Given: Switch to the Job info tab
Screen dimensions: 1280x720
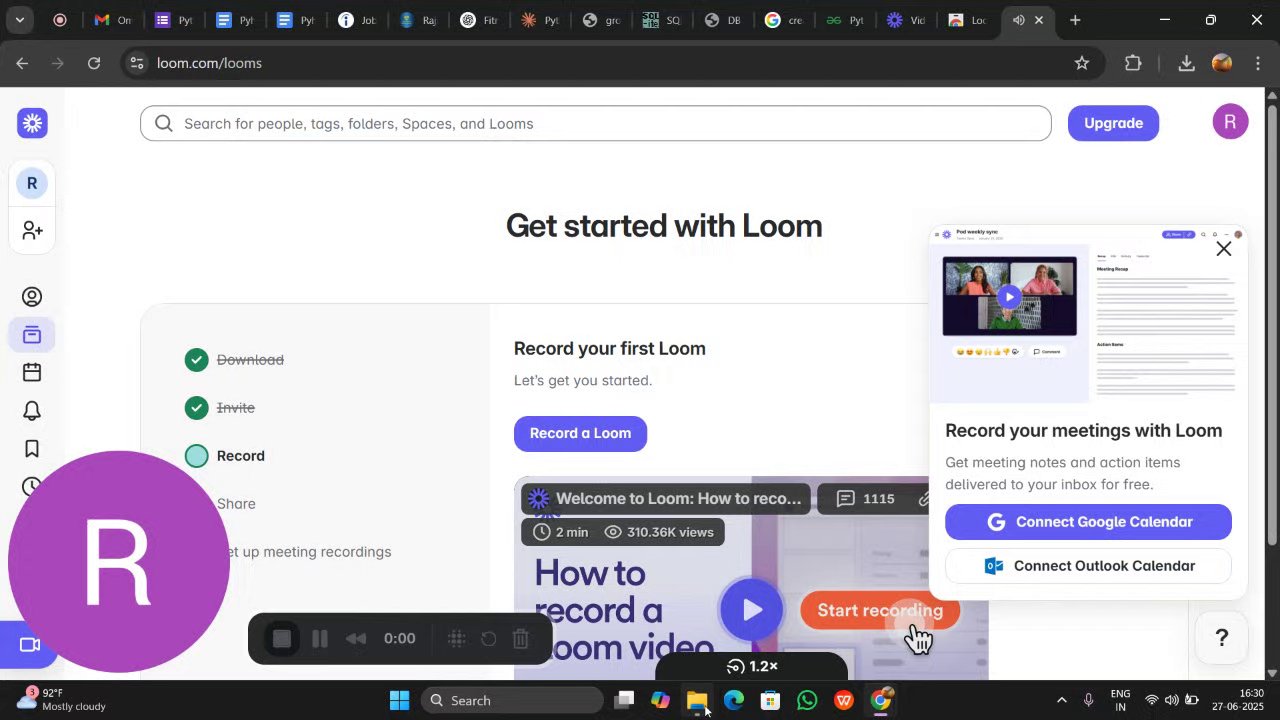Looking at the screenshot, I should [x=357, y=20].
